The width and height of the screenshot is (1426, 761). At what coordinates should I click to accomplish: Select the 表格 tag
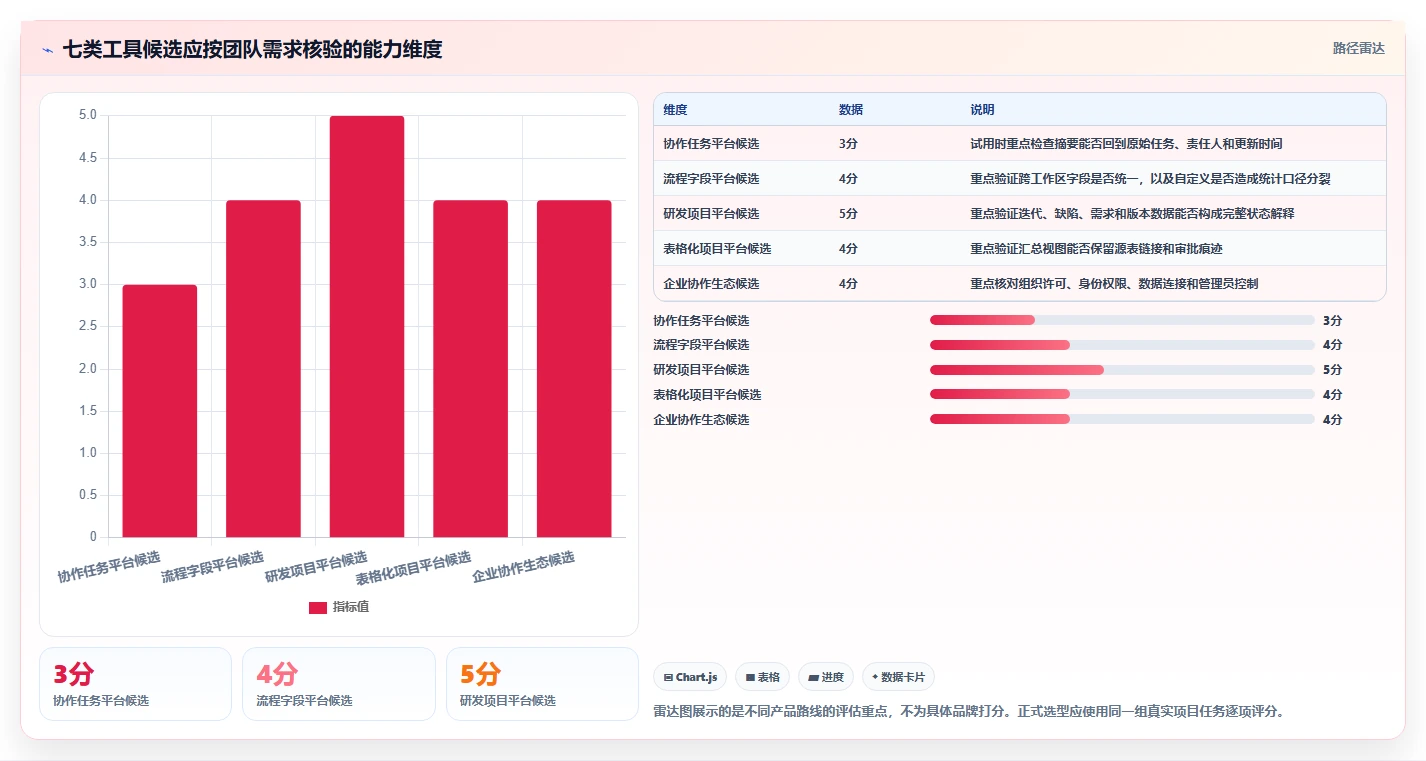[762, 677]
